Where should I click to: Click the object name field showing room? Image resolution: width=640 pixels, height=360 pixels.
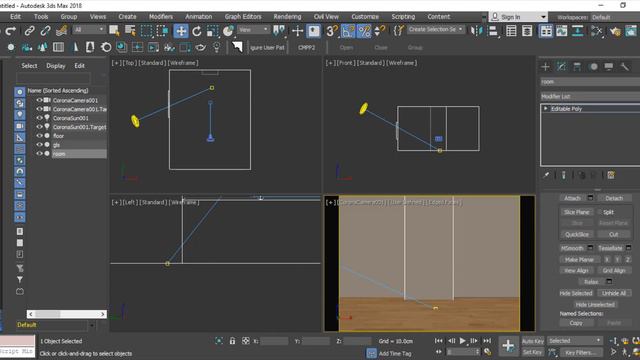590,82
